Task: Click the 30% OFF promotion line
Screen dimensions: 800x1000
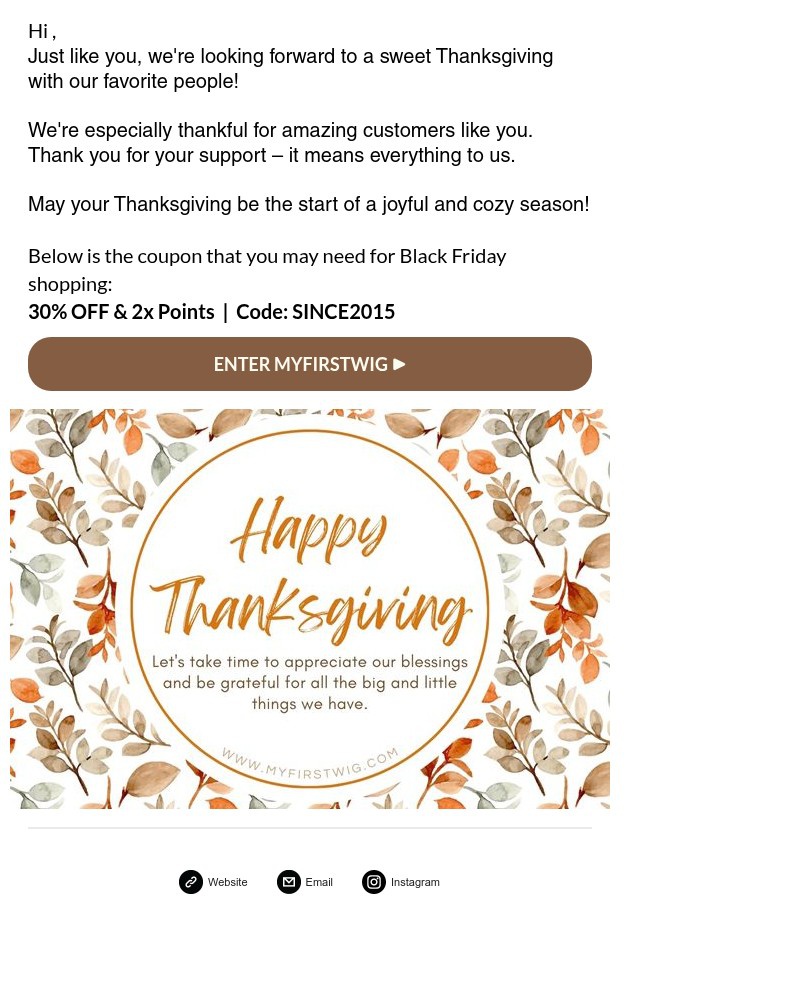Action: pos(121,311)
